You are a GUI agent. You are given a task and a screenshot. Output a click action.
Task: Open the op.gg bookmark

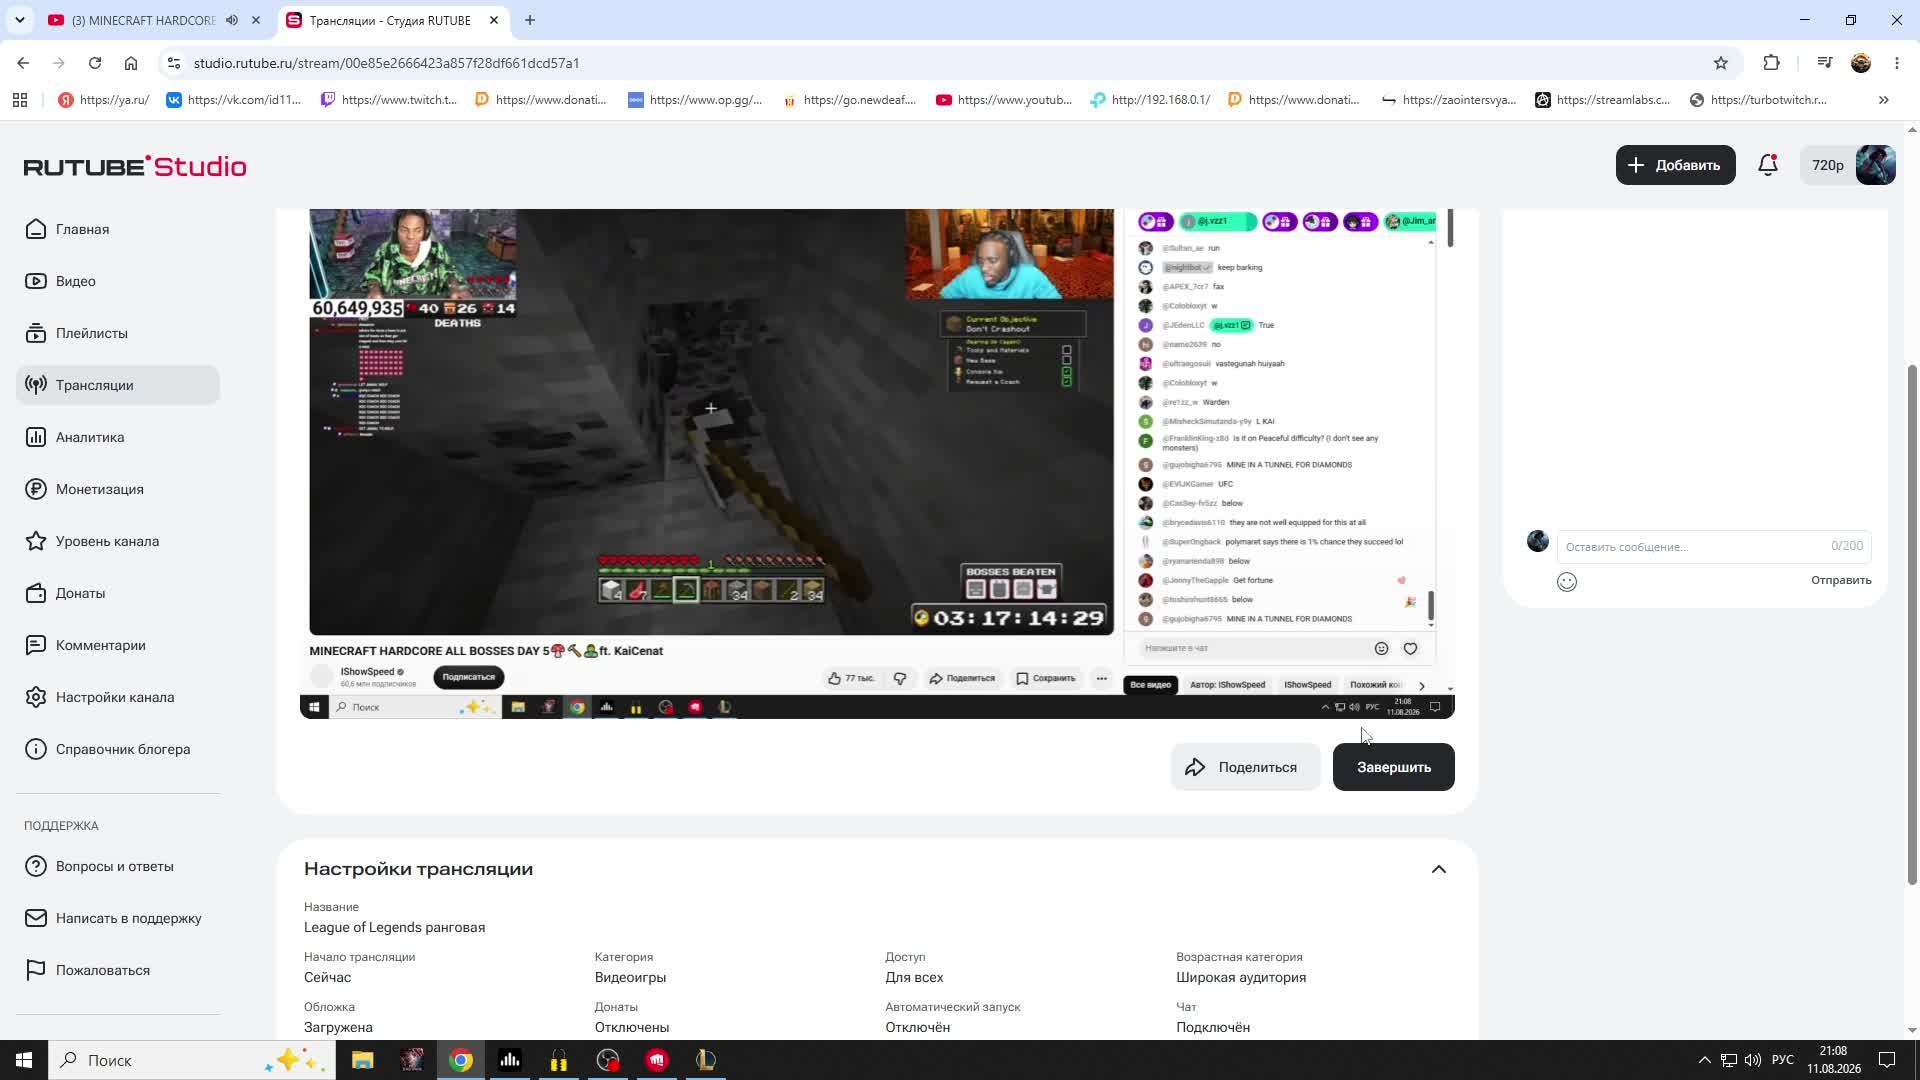pos(695,100)
